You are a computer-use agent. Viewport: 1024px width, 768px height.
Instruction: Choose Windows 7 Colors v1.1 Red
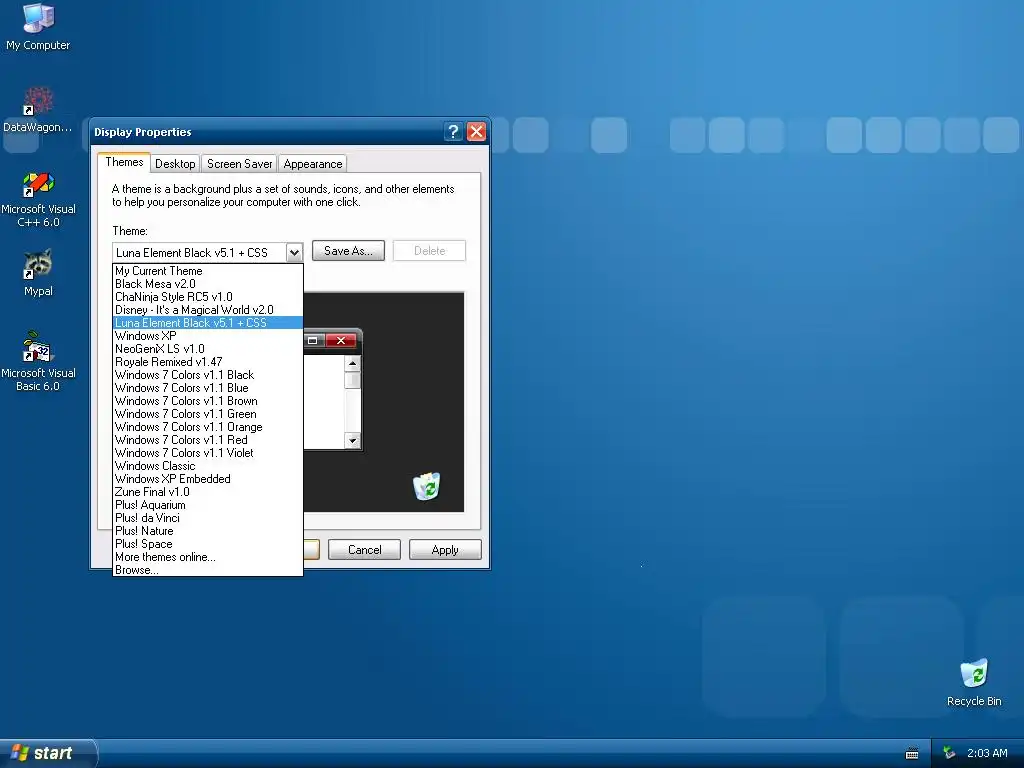click(x=208, y=440)
